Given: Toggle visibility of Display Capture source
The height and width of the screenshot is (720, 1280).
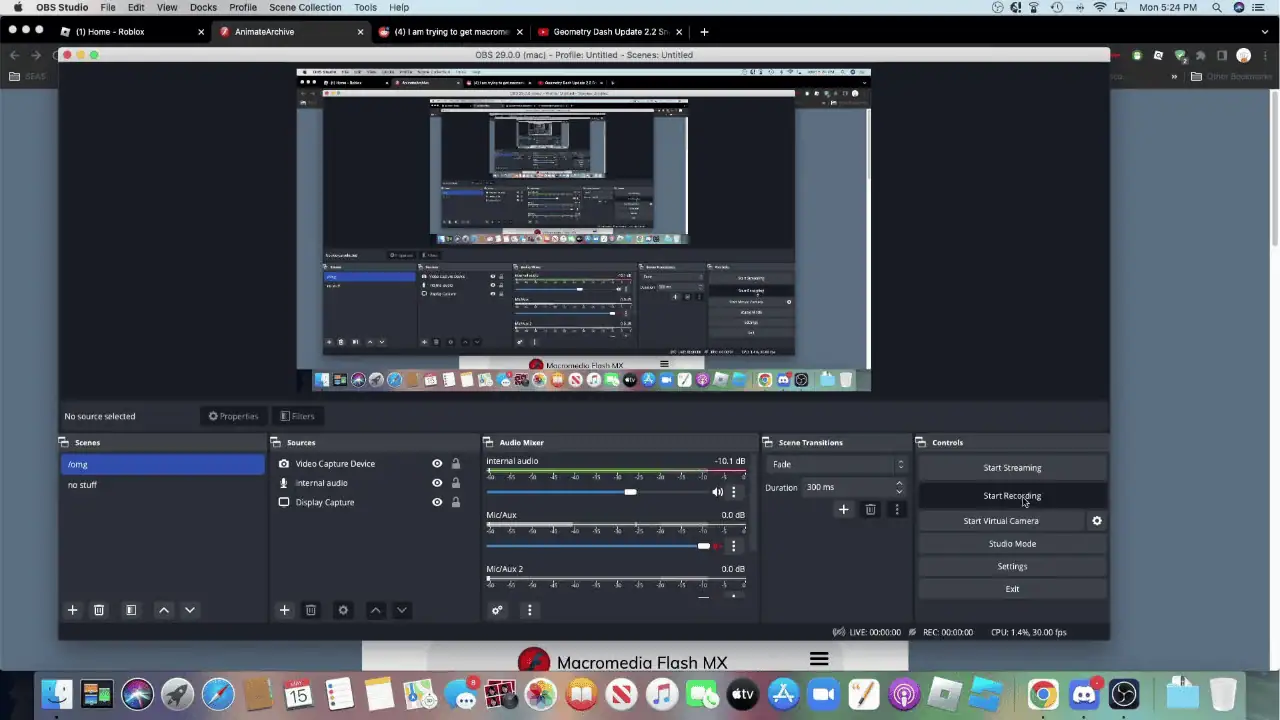Looking at the screenshot, I should coord(437,502).
